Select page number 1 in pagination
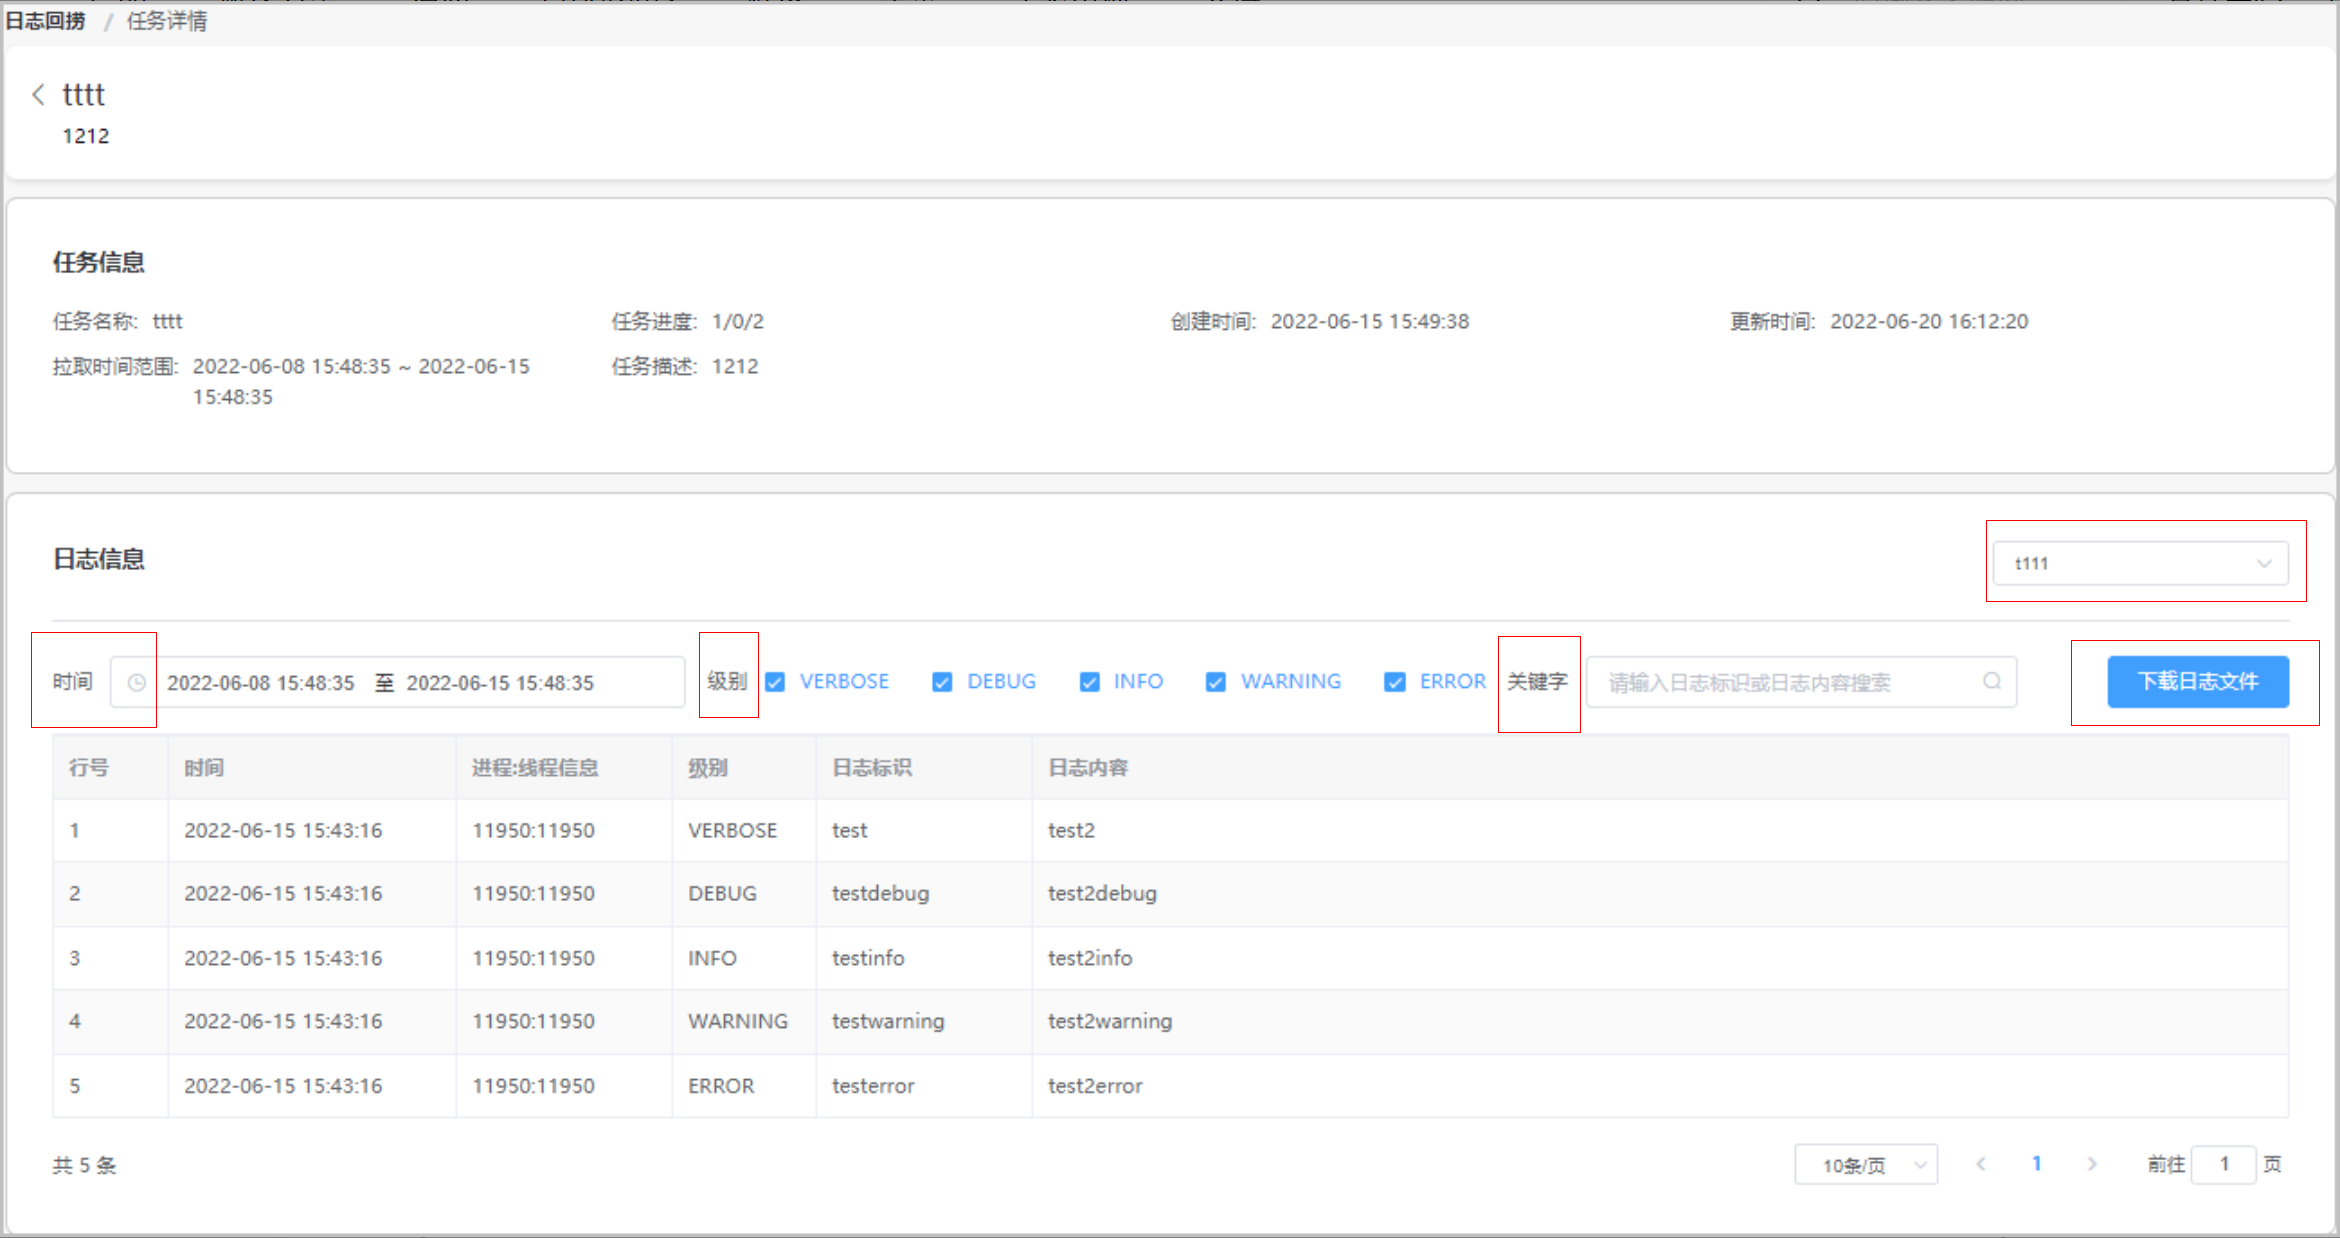The image size is (2340, 1238). click(x=2037, y=1164)
